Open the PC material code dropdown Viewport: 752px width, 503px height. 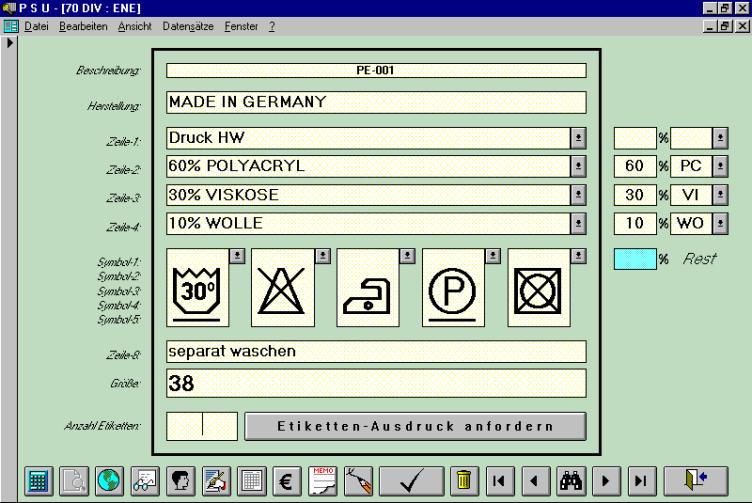(720, 166)
